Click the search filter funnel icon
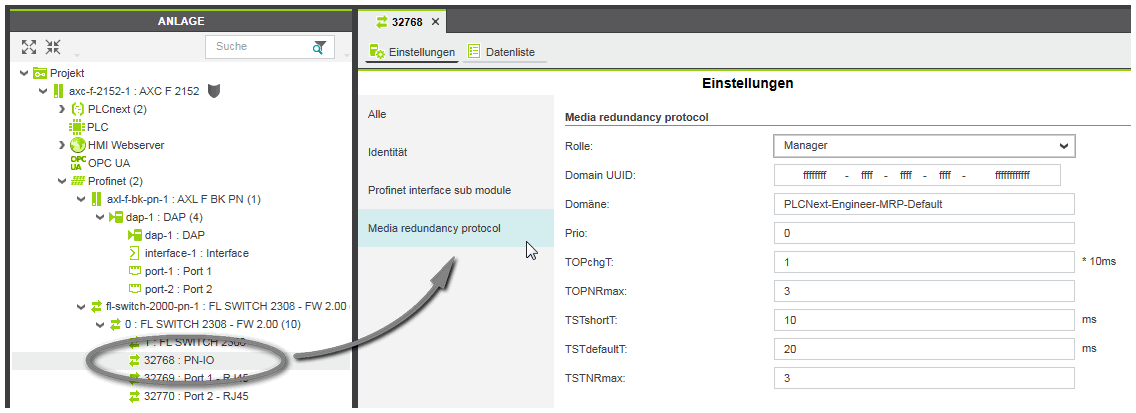Viewport: 1136px width, 413px height. [x=319, y=47]
